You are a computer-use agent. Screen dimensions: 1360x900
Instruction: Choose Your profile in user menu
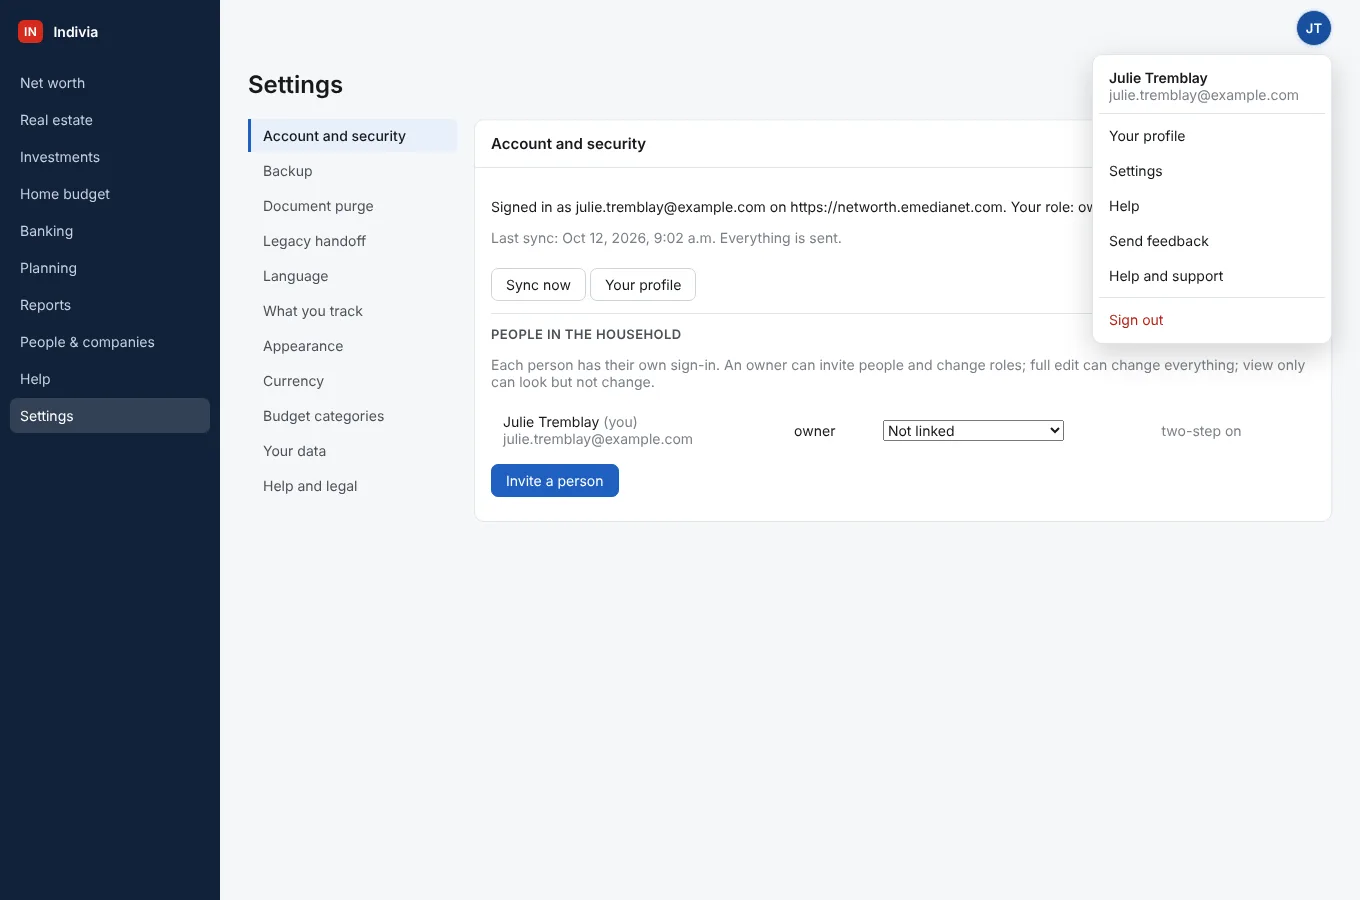(1212, 136)
